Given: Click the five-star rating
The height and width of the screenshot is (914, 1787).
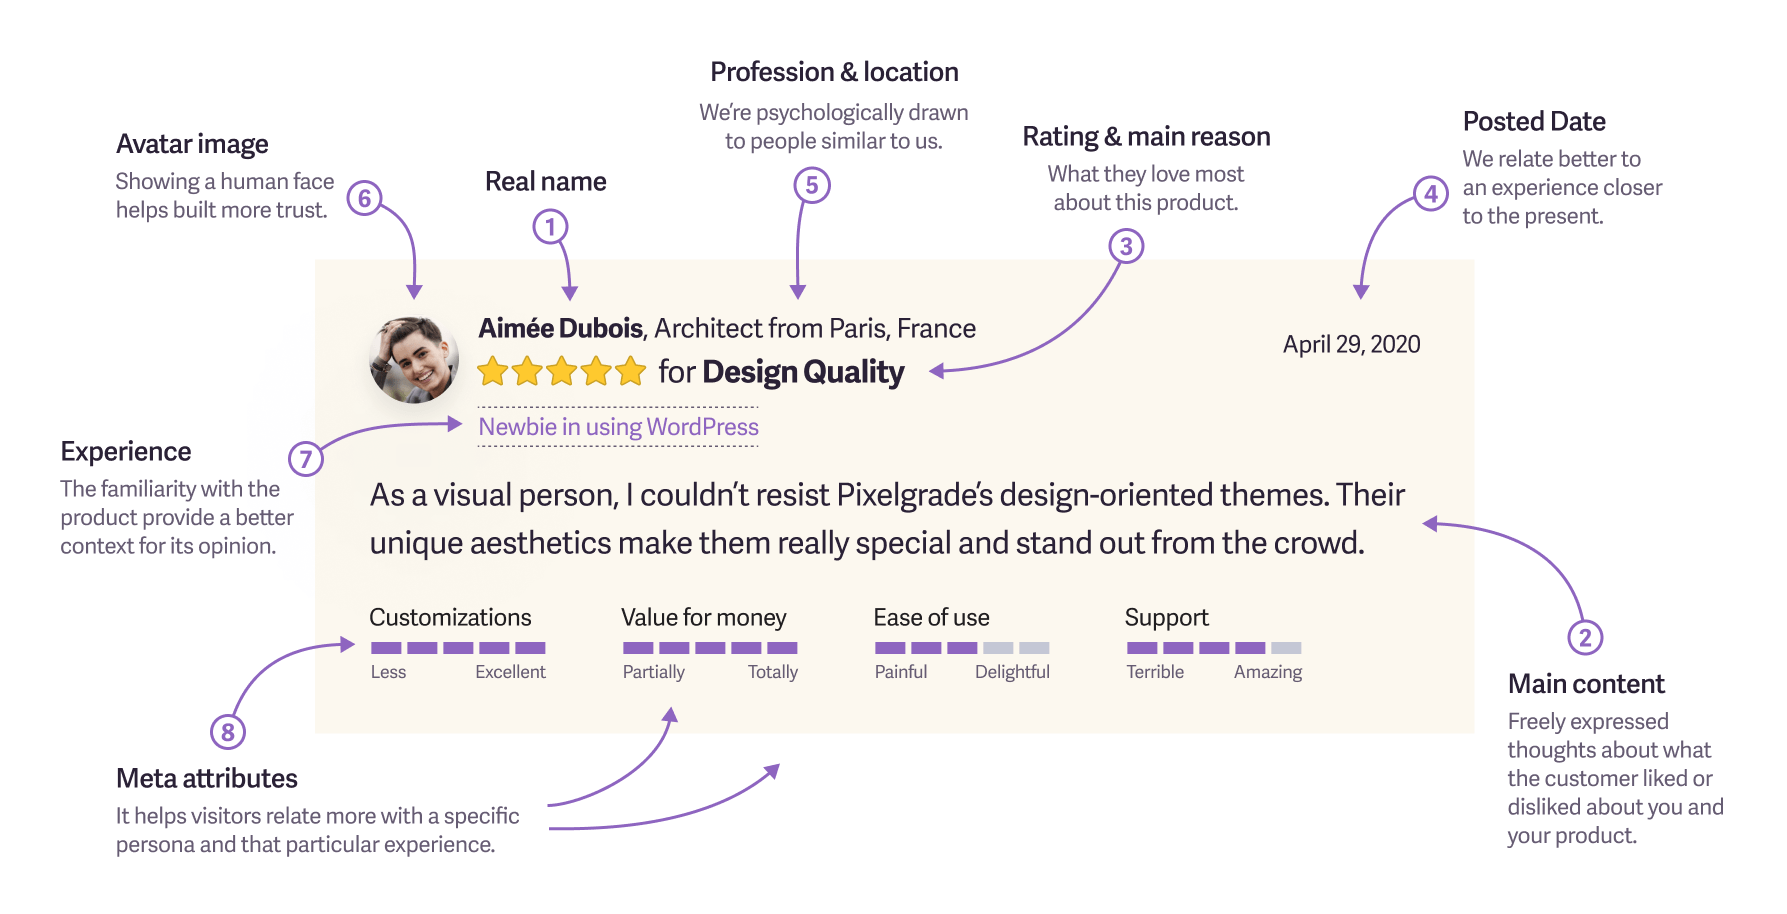Looking at the screenshot, I should pyautogui.click(x=562, y=372).
